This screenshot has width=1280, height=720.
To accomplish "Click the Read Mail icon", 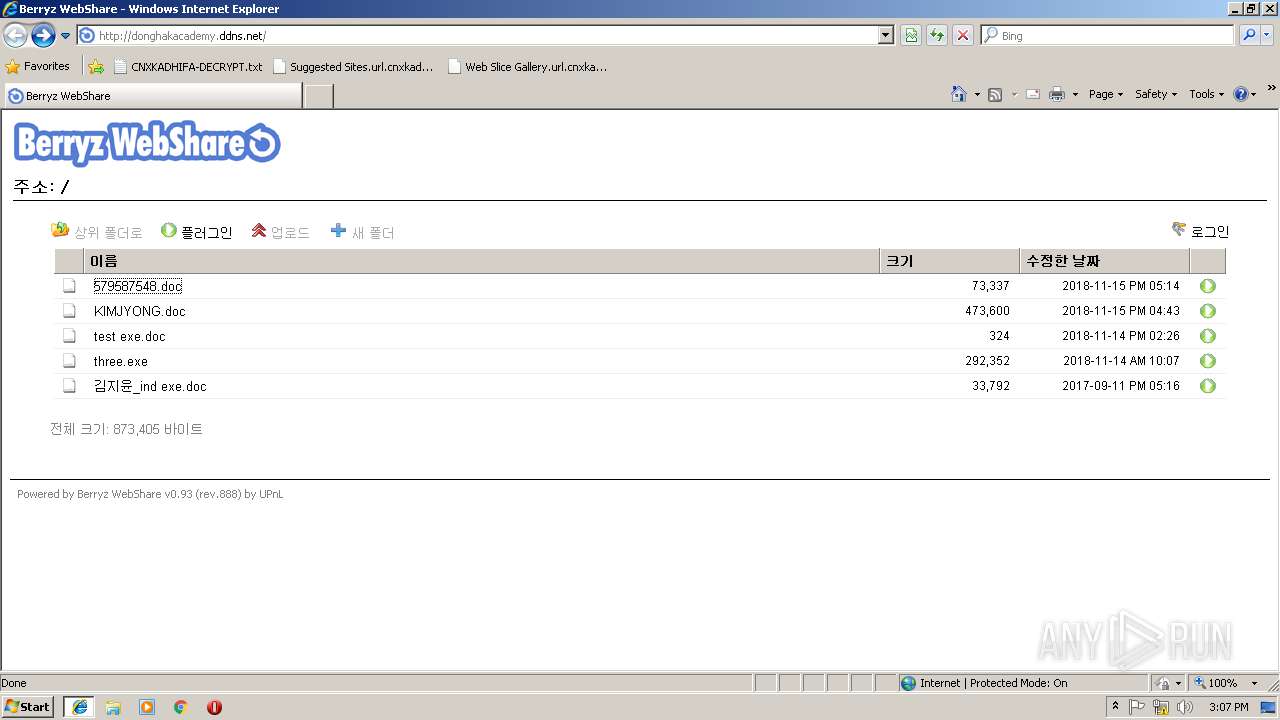I will point(1033,94).
